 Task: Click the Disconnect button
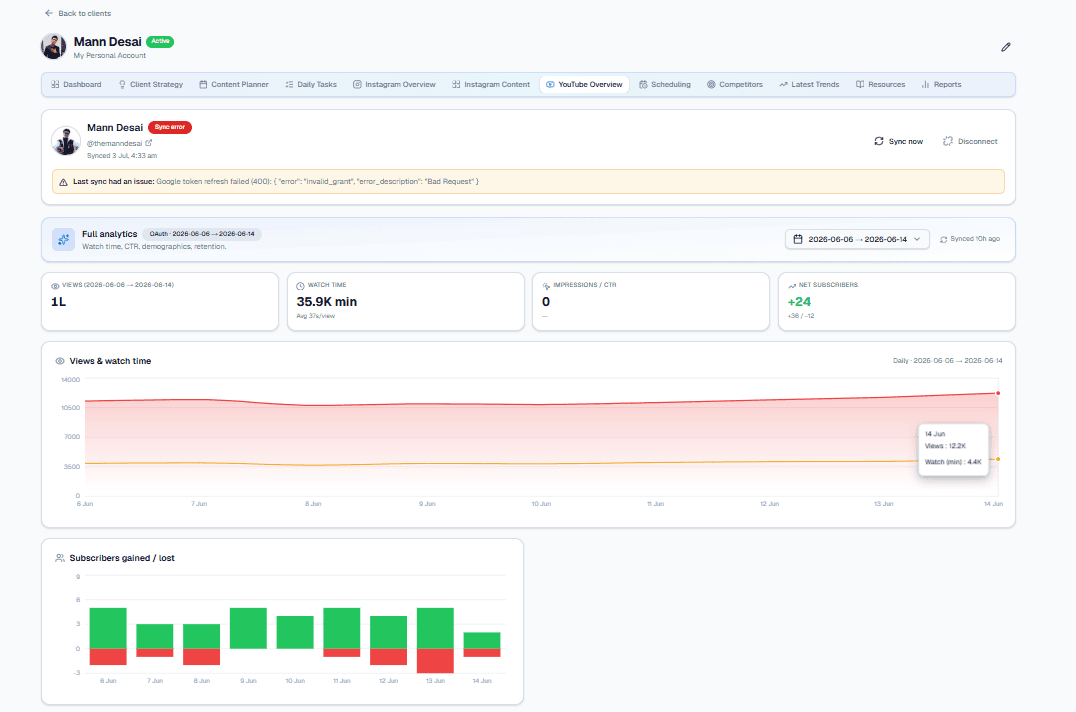(x=970, y=141)
